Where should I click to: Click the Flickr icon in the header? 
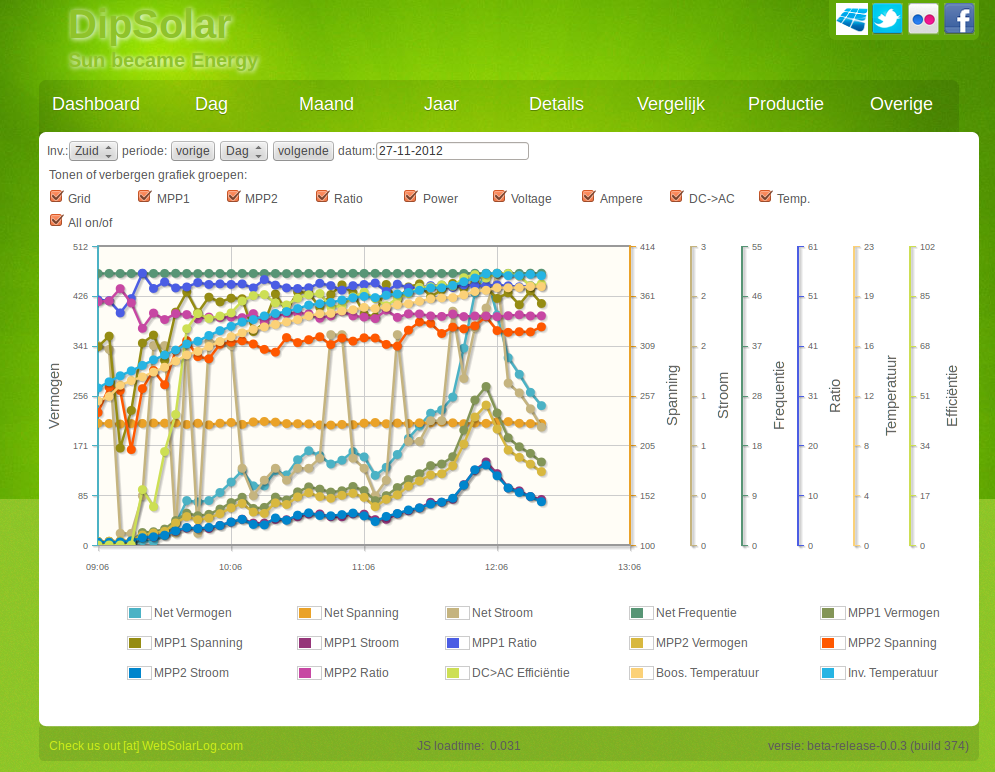click(x=922, y=19)
